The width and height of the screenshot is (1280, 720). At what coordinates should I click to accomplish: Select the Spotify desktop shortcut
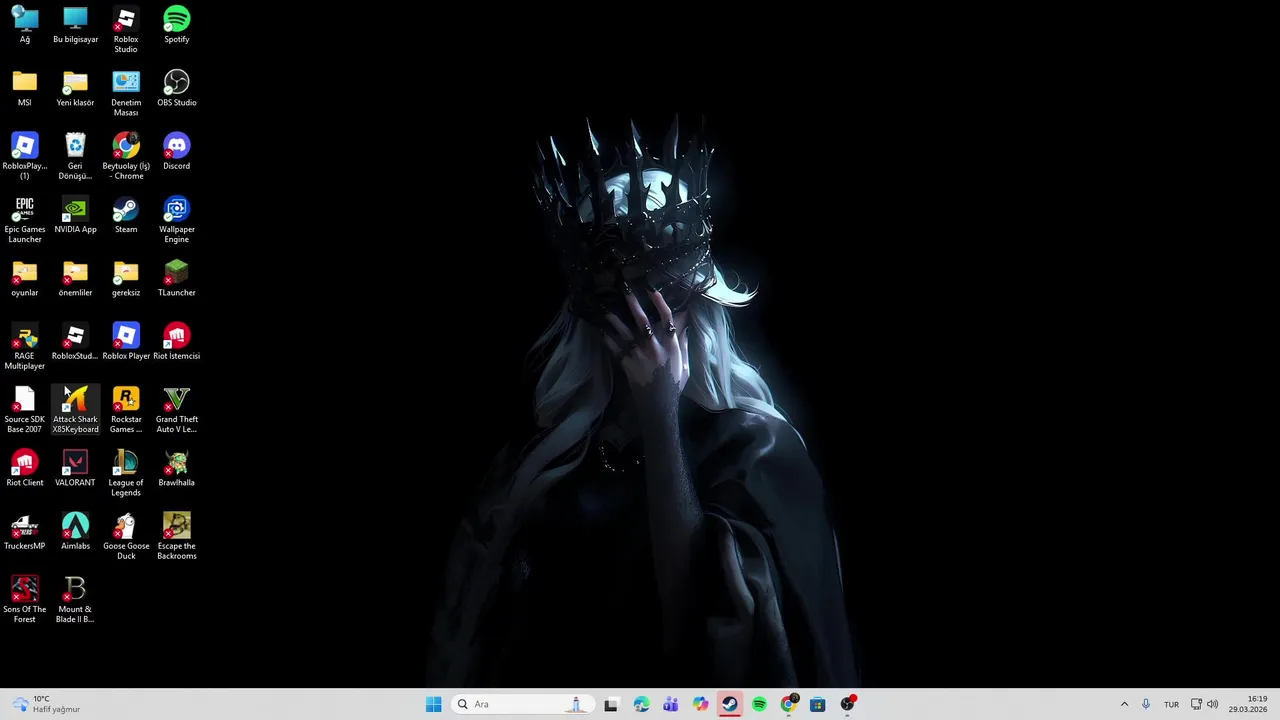[x=177, y=25]
